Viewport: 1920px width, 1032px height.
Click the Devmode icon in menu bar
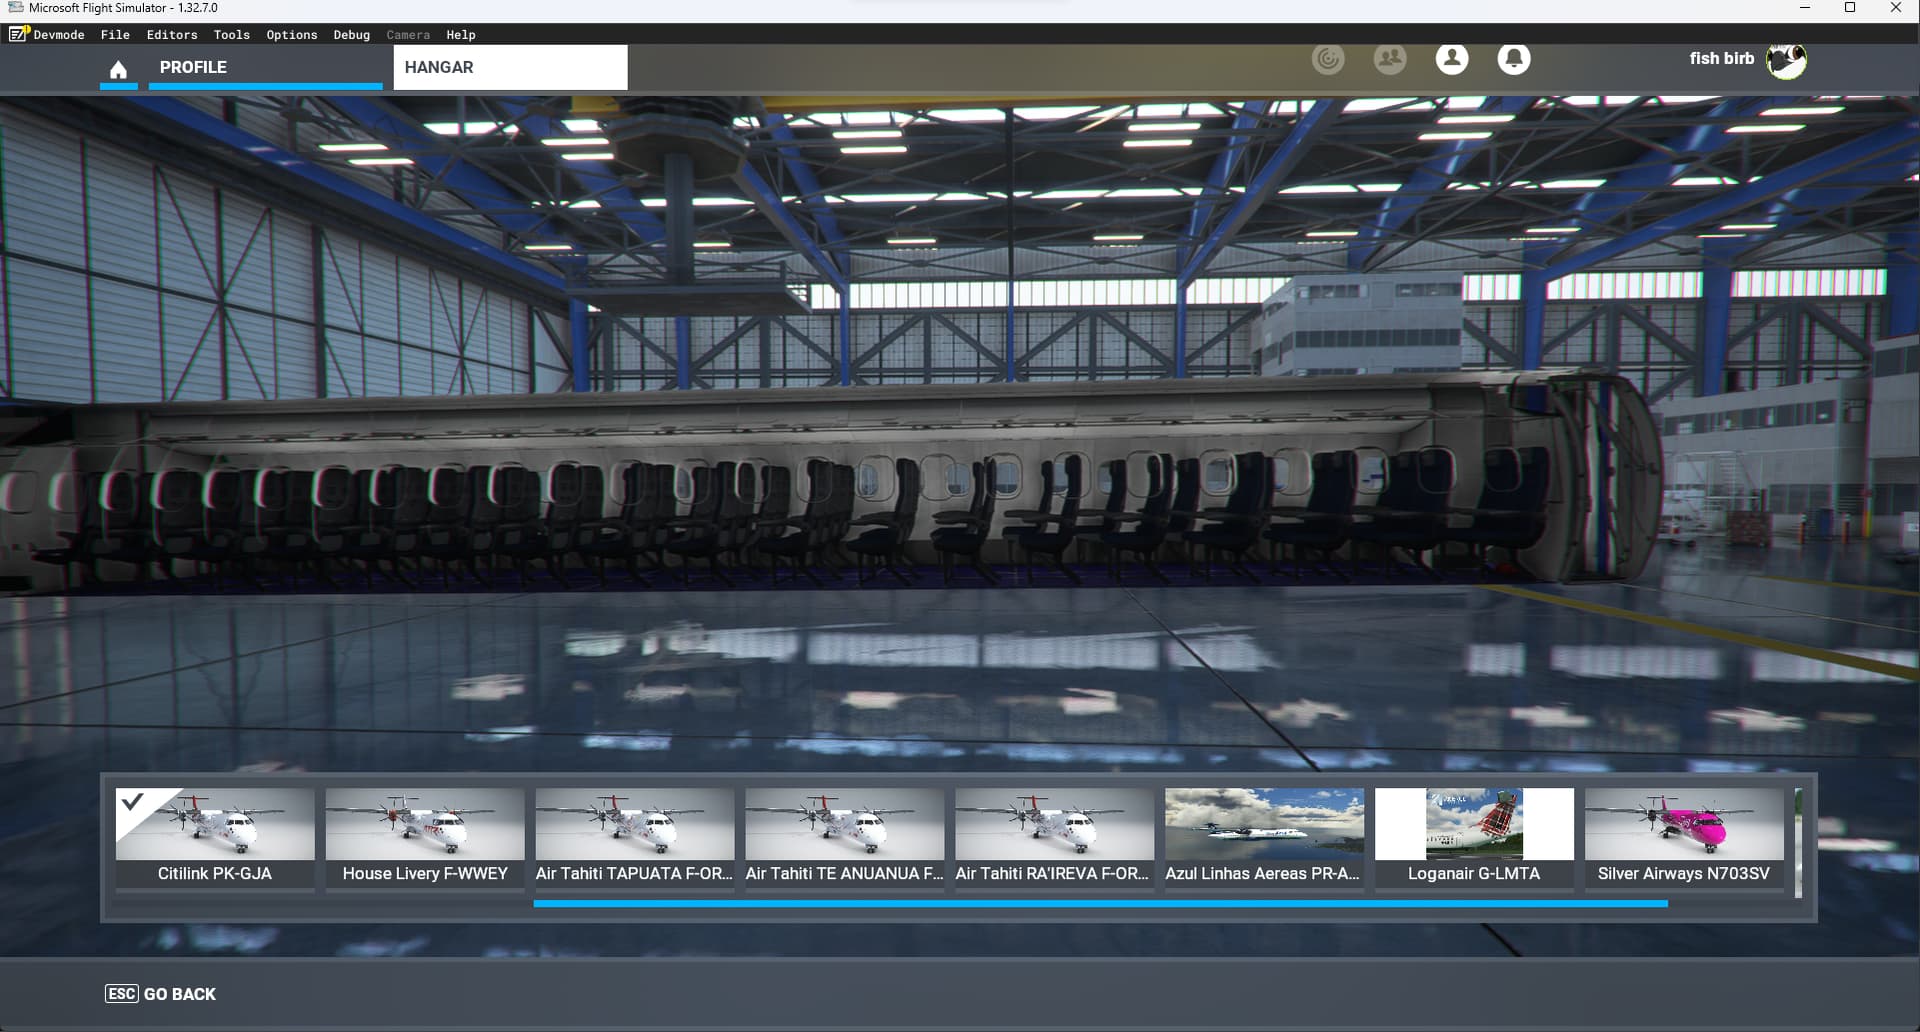19,35
